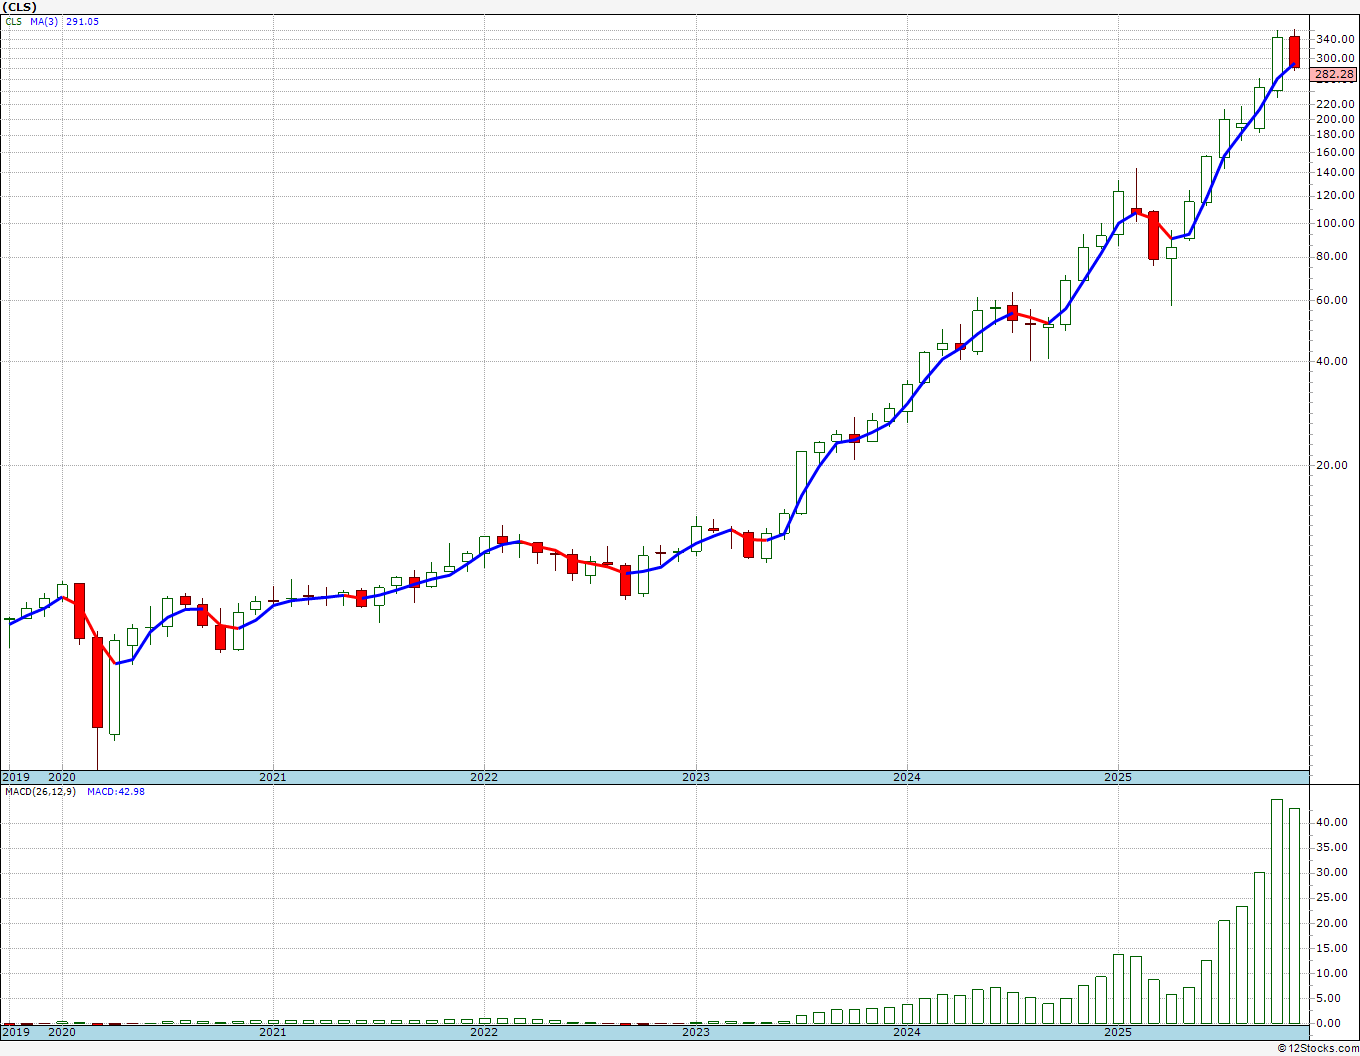Click the 300.00 price axis label
The image size is (1360, 1056).
pyautogui.click(x=1335, y=58)
